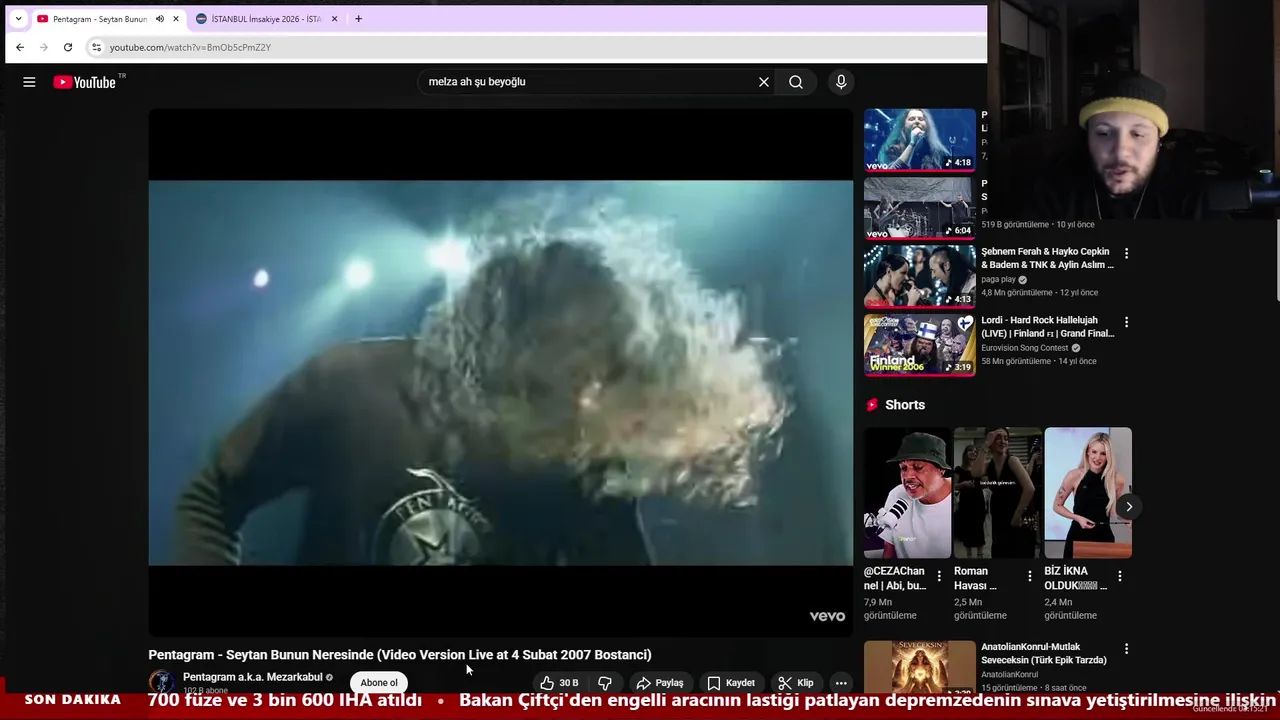Click the Shorts section logo icon
1280x720 pixels.
pos(872,405)
